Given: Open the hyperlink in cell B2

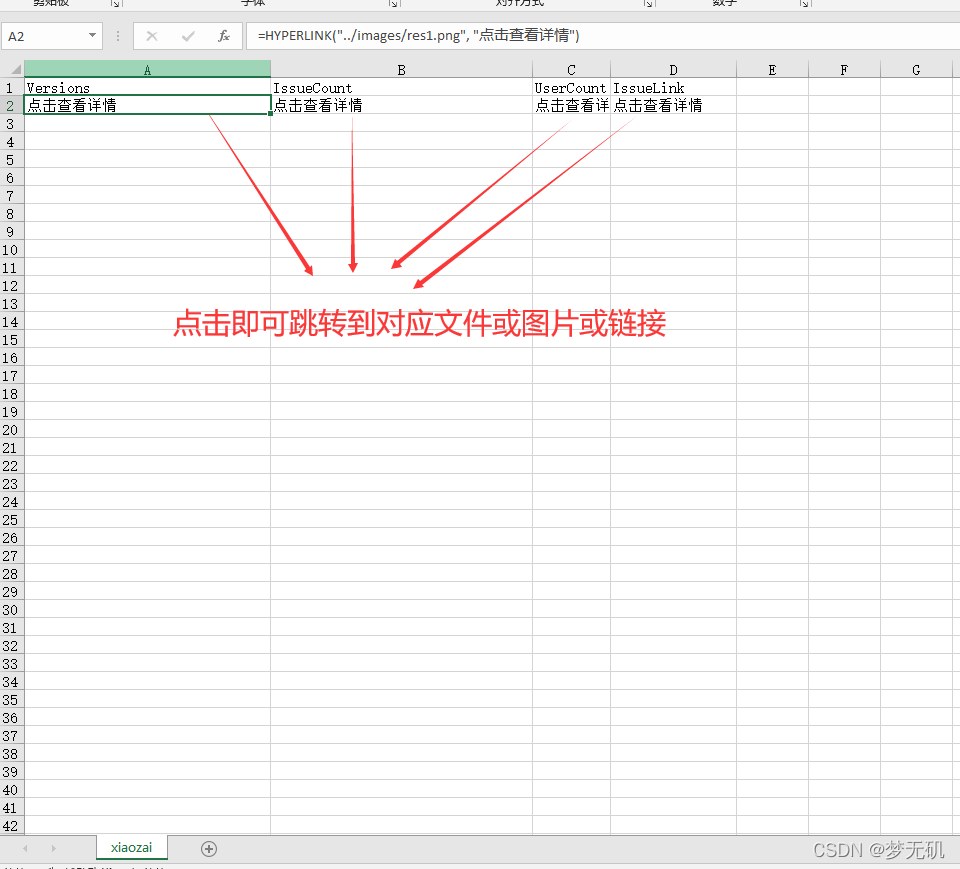Looking at the screenshot, I should [318, 105].
